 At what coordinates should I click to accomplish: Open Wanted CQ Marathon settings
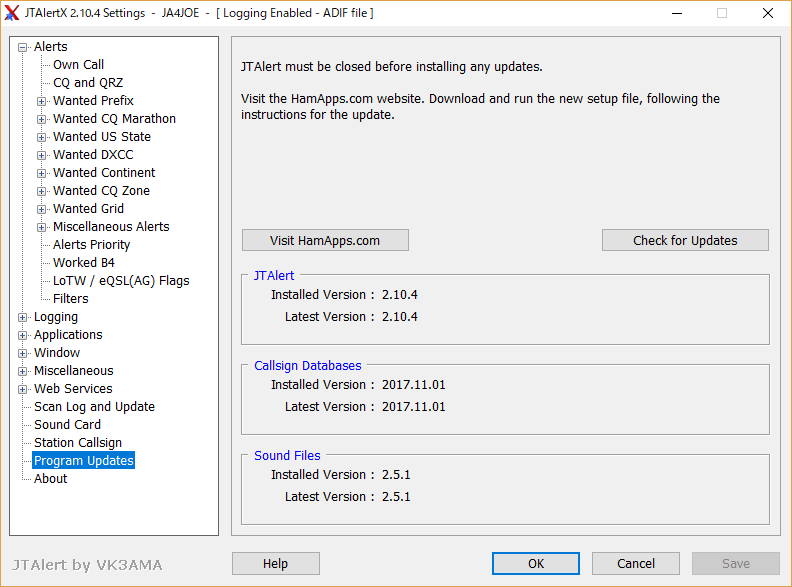pos(115,119)
